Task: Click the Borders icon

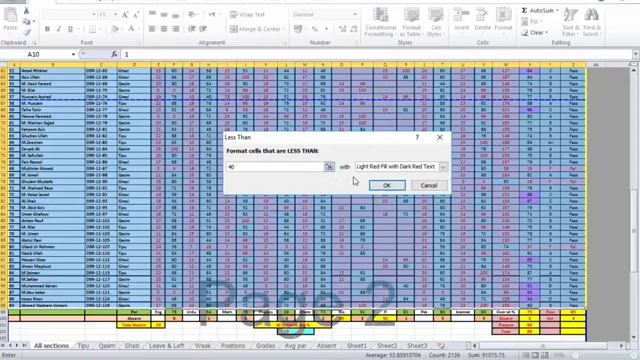Action: point(93,29)
